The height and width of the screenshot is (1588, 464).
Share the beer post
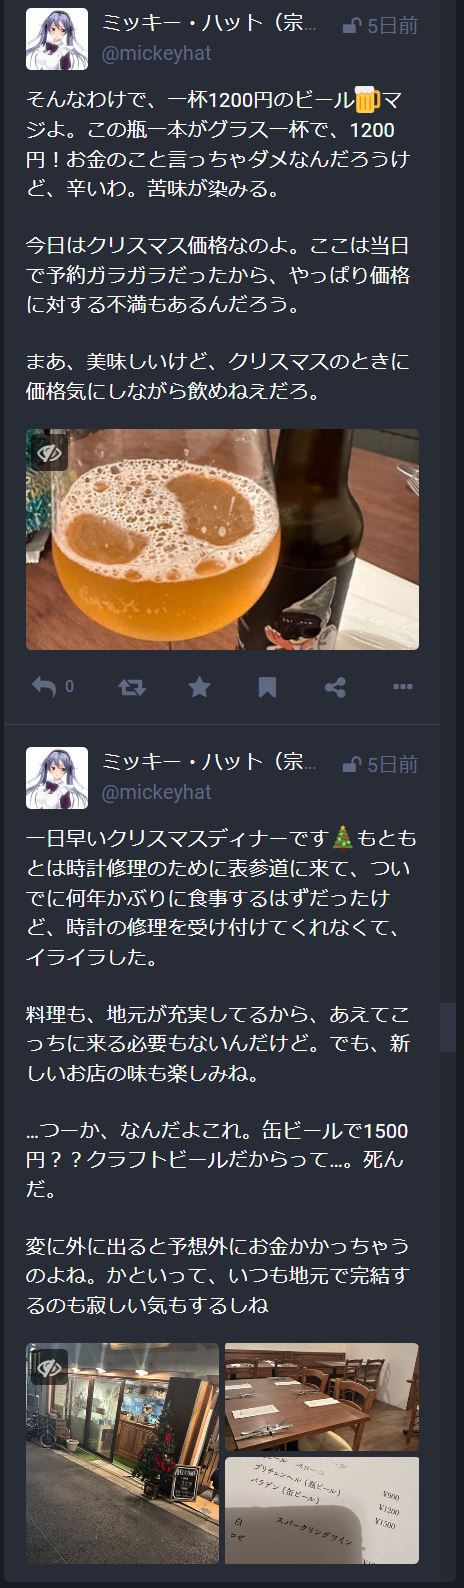click(x=336, y=687)
